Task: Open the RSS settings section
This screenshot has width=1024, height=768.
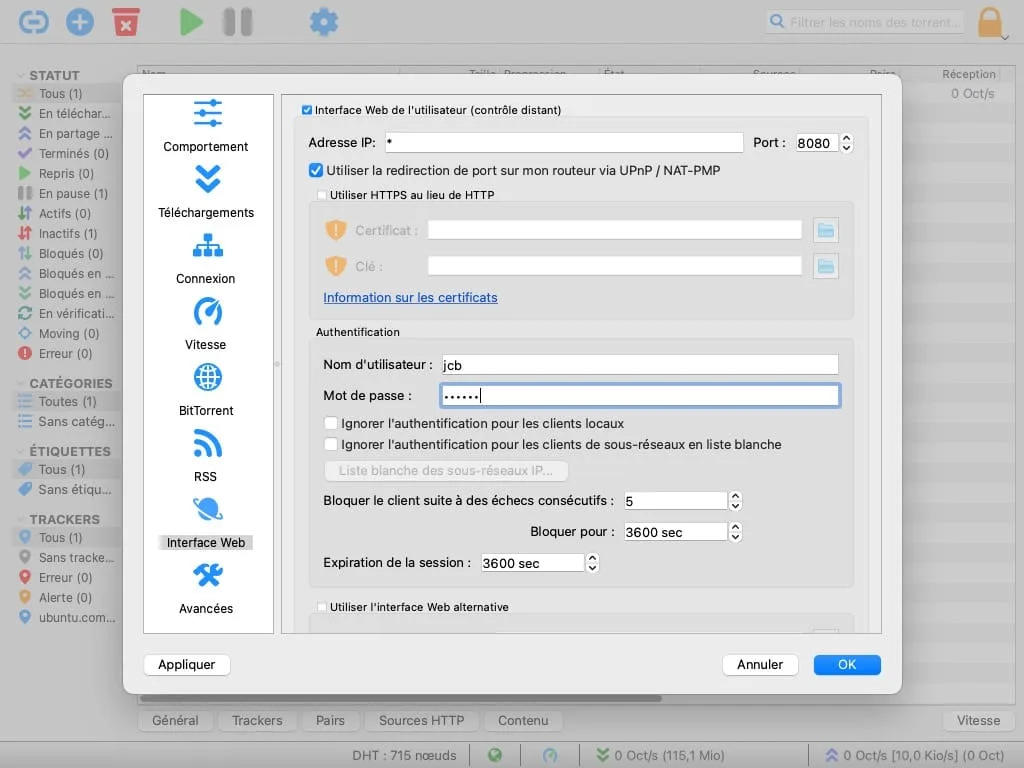Action: (x=206, y=456)
